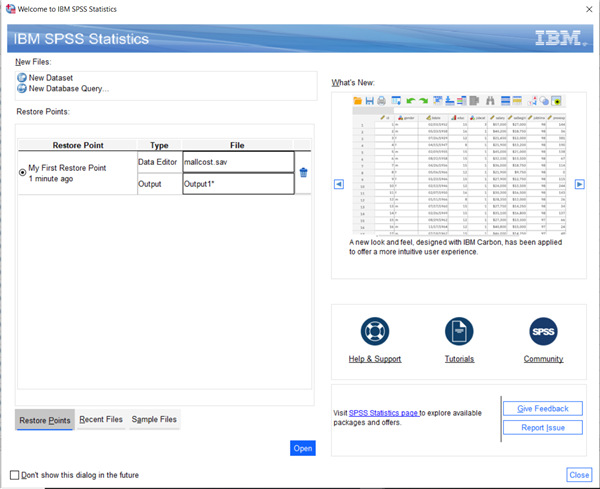Click the Give Feedback button

pyautogui.click(x=542, y=409)
